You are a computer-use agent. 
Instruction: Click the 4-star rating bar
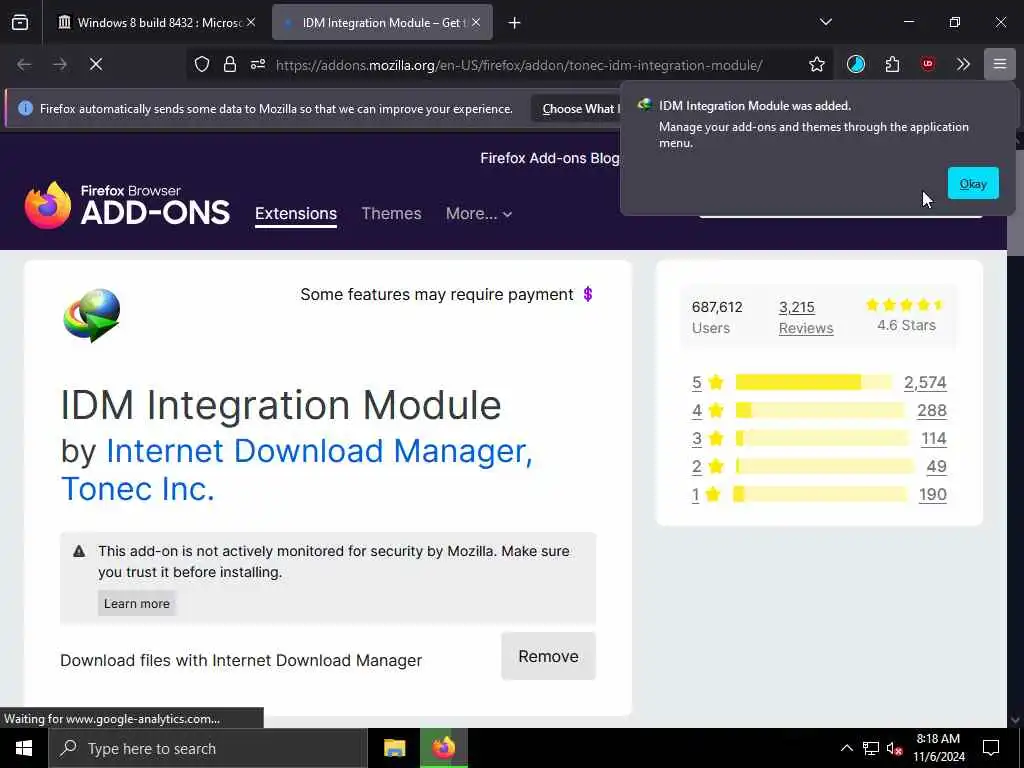click(820, 410)
